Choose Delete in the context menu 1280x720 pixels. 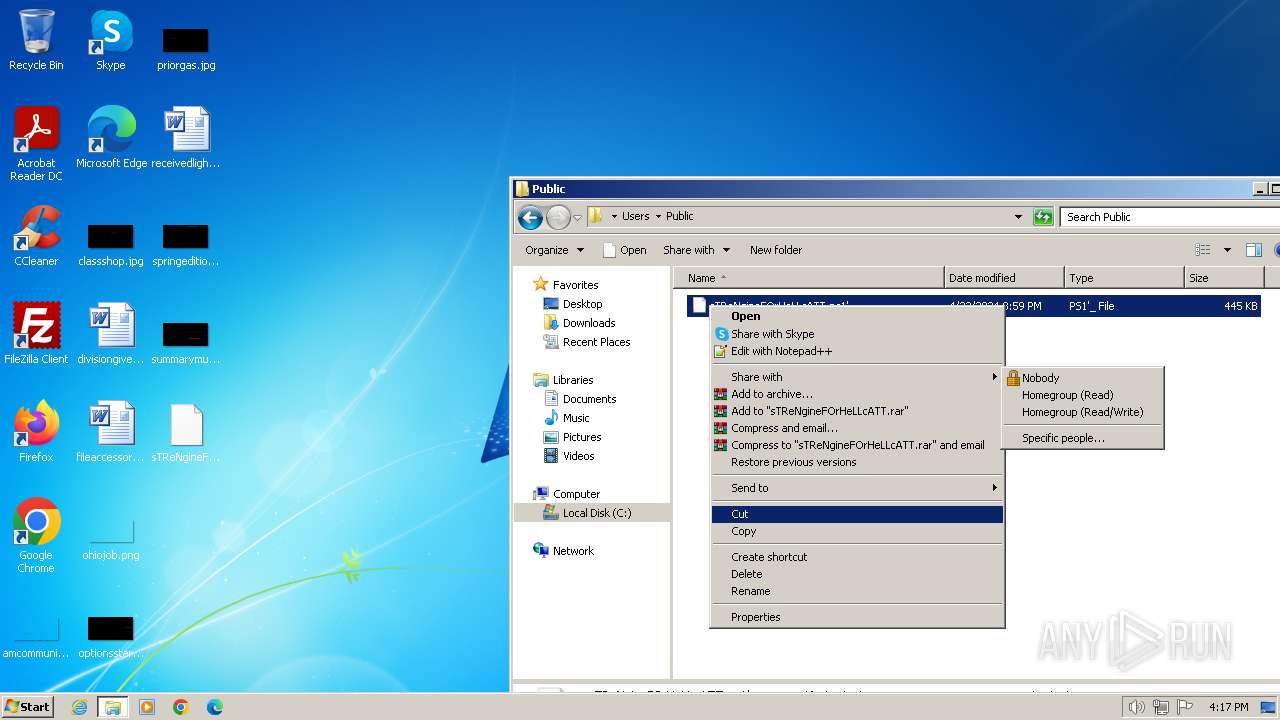[x=856, y=574]
